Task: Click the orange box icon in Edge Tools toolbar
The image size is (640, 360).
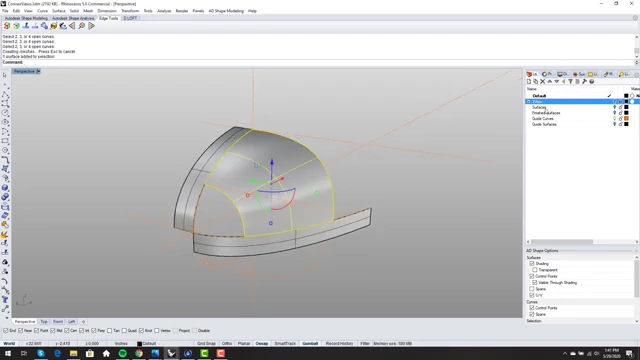Action: (x=54, y=26)
